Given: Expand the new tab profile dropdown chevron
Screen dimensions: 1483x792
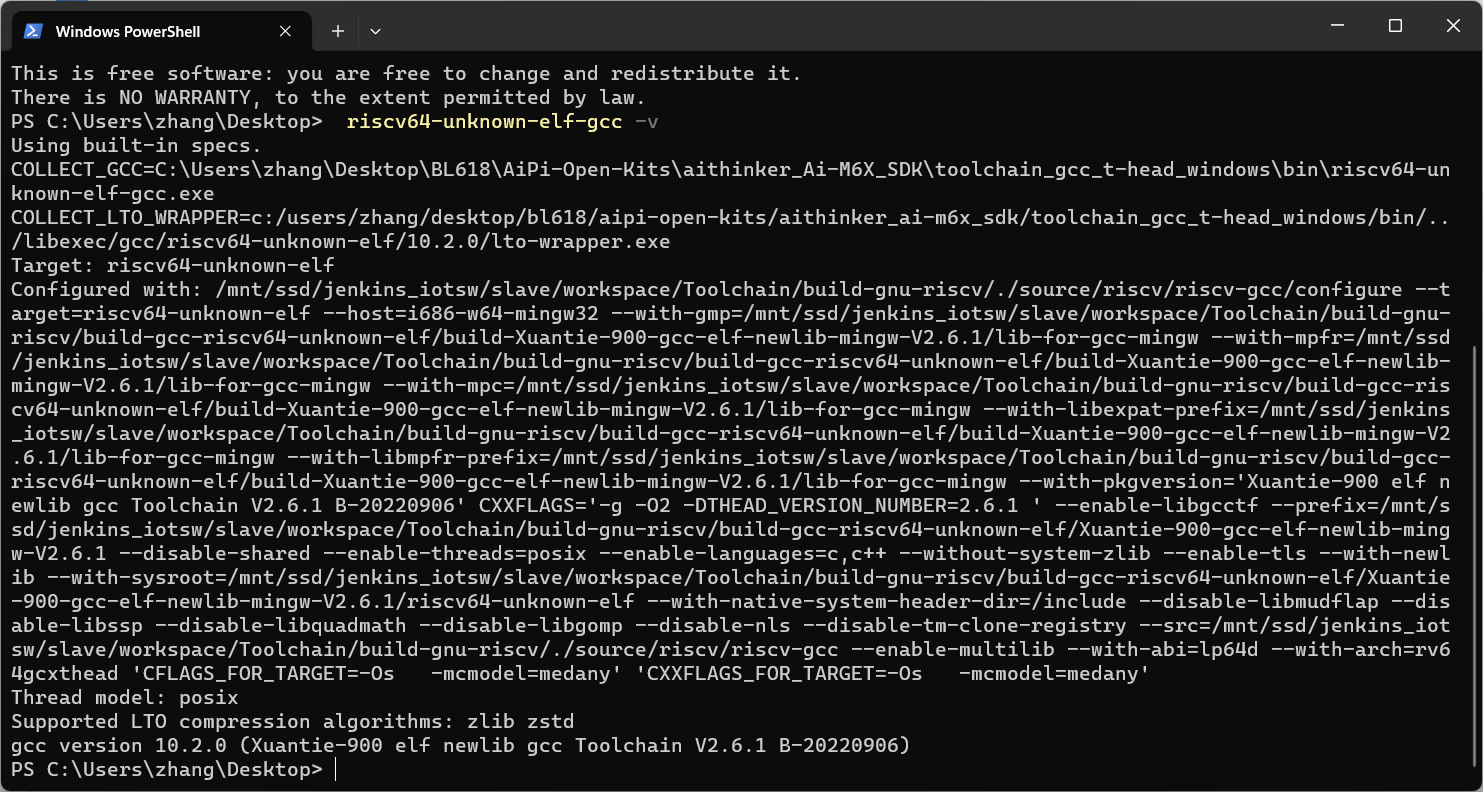Looking at the screenshot, I should [x=375, y=31].
